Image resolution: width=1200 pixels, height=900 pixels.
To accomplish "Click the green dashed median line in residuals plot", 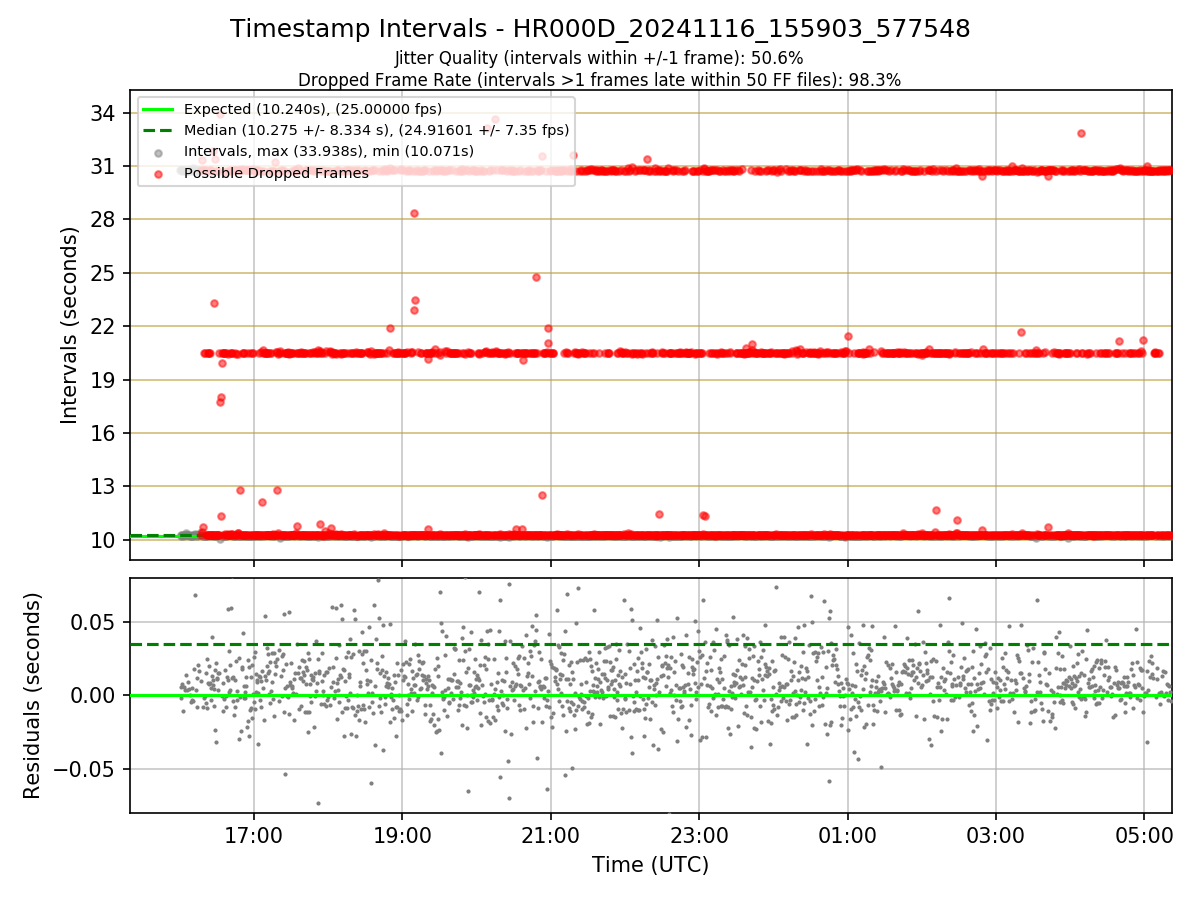I will coord(650,644).
